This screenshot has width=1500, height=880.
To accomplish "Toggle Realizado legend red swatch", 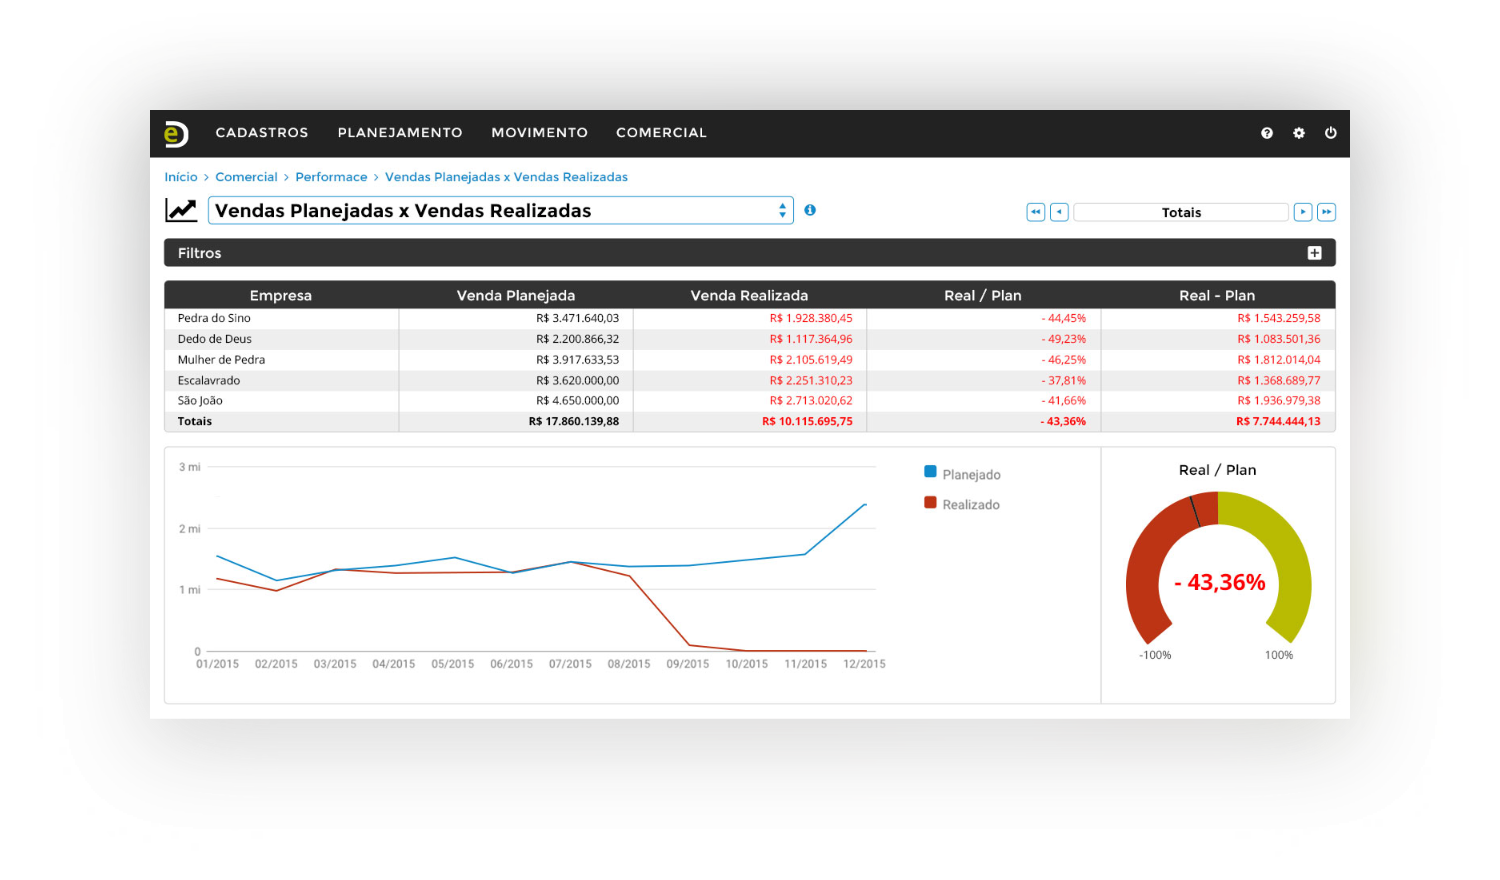I will pyautogui.click(x=931, y=502).
